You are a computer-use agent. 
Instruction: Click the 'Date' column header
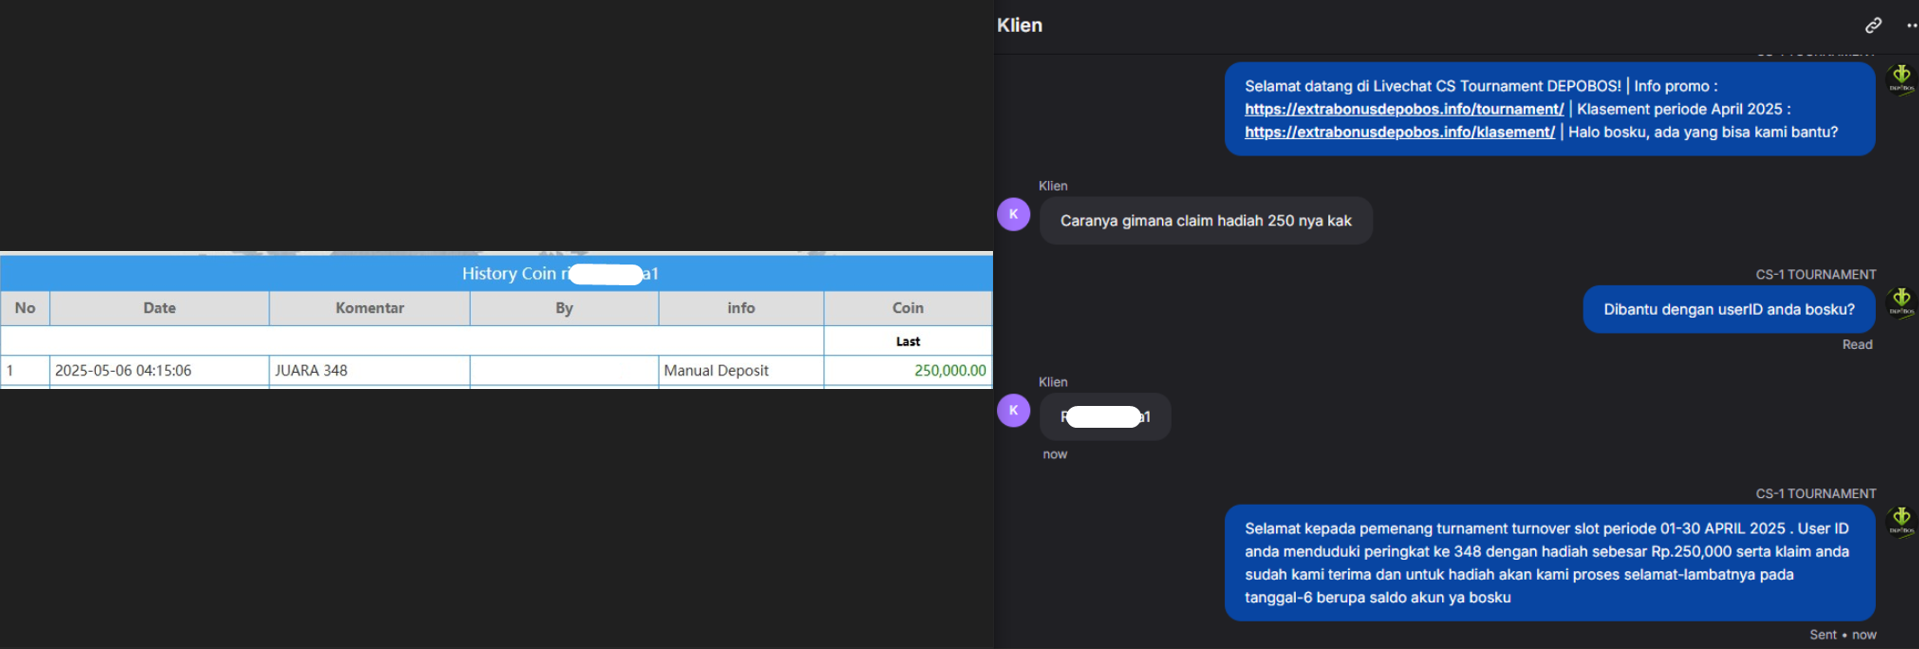[x=159, y=308]
